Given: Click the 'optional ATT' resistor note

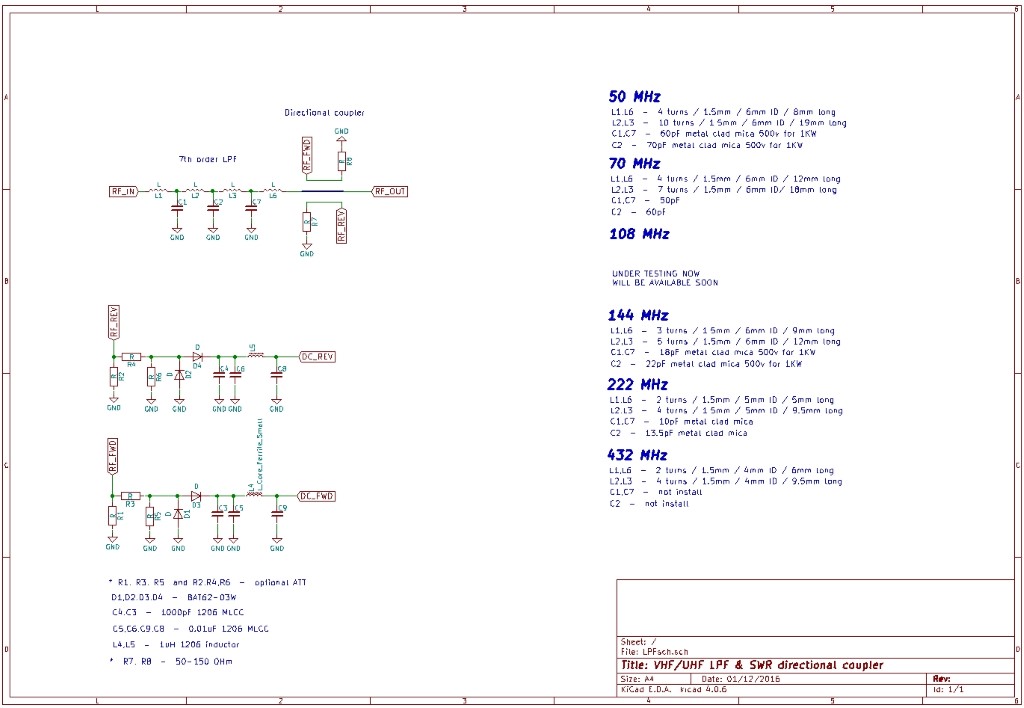Looking at the screenshot, I should (x=280, y=583).
